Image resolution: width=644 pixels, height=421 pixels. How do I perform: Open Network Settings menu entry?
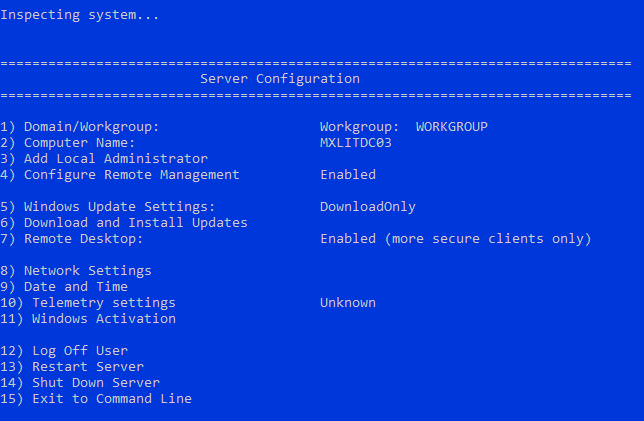tap(76, 271)
